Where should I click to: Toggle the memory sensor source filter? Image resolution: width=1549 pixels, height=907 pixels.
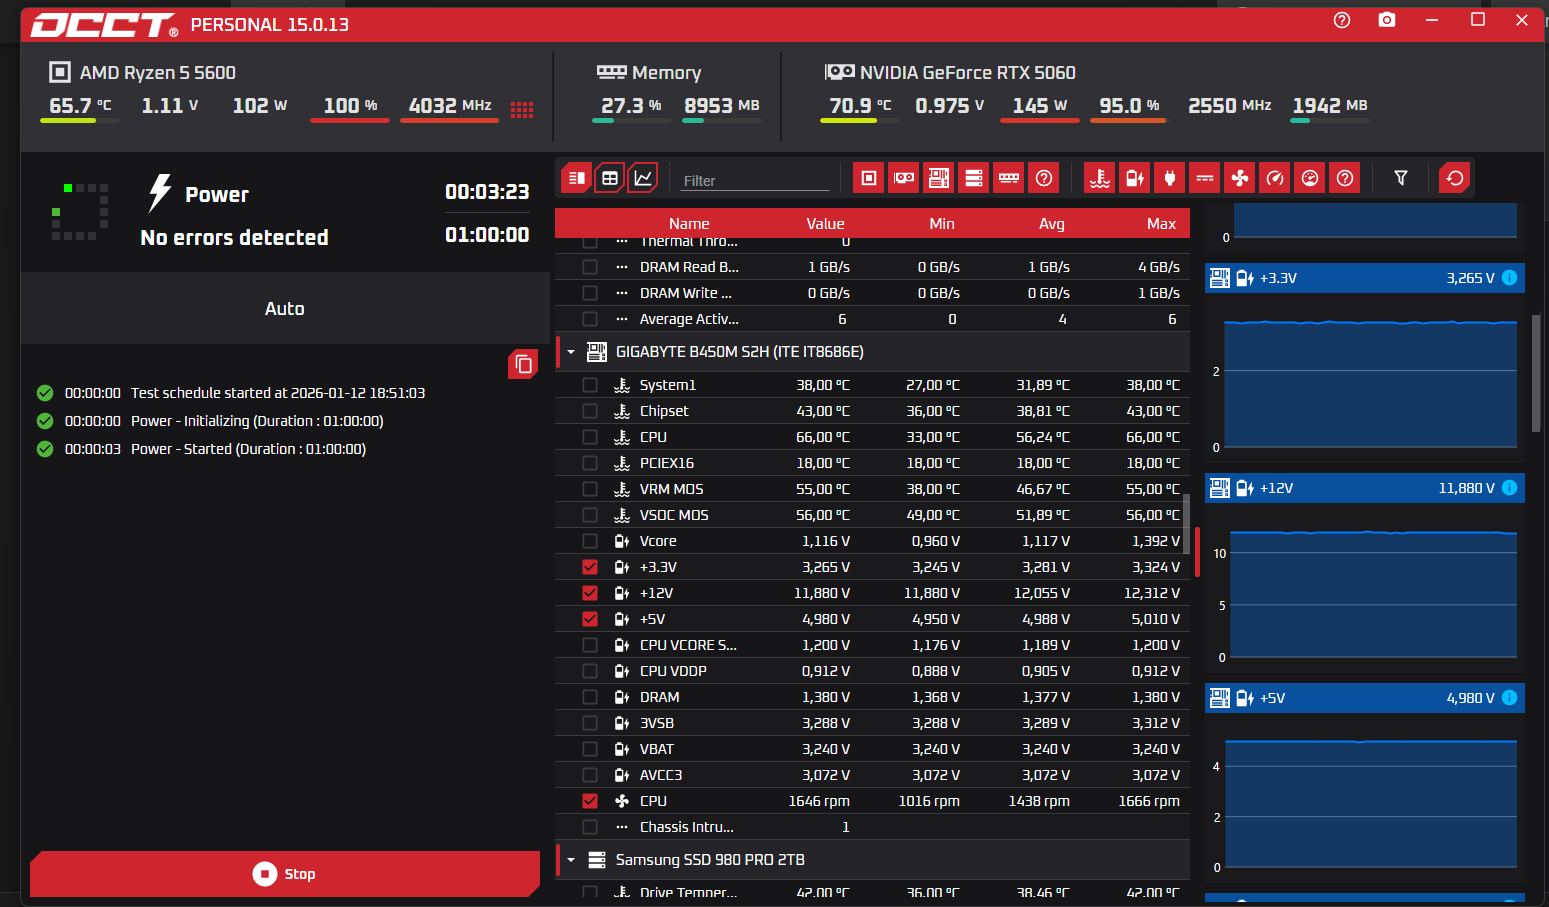click(1009, 178)
